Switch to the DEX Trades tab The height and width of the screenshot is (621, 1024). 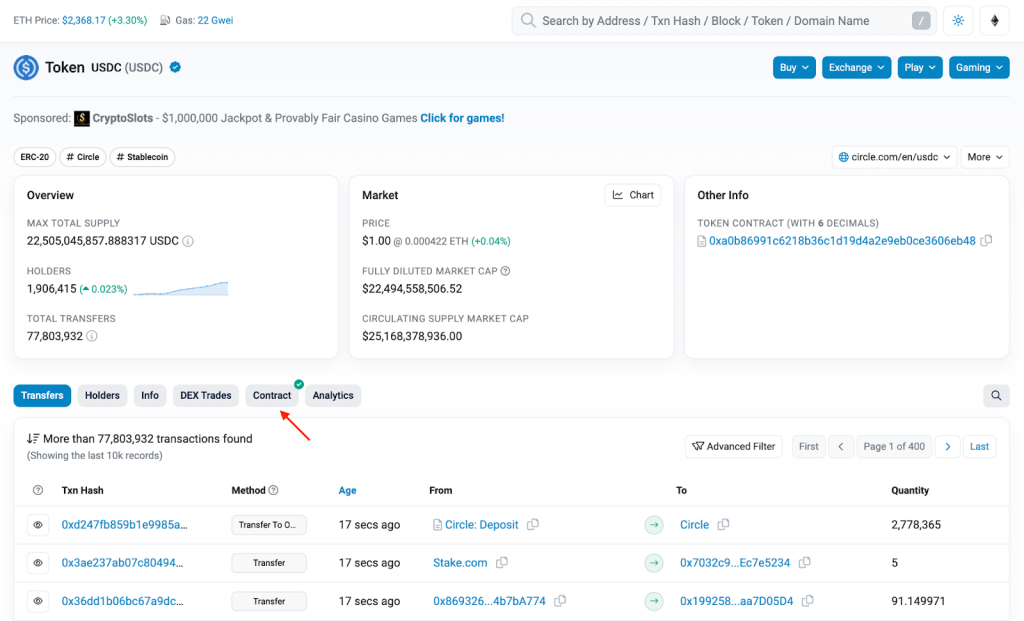click(206, 396)
